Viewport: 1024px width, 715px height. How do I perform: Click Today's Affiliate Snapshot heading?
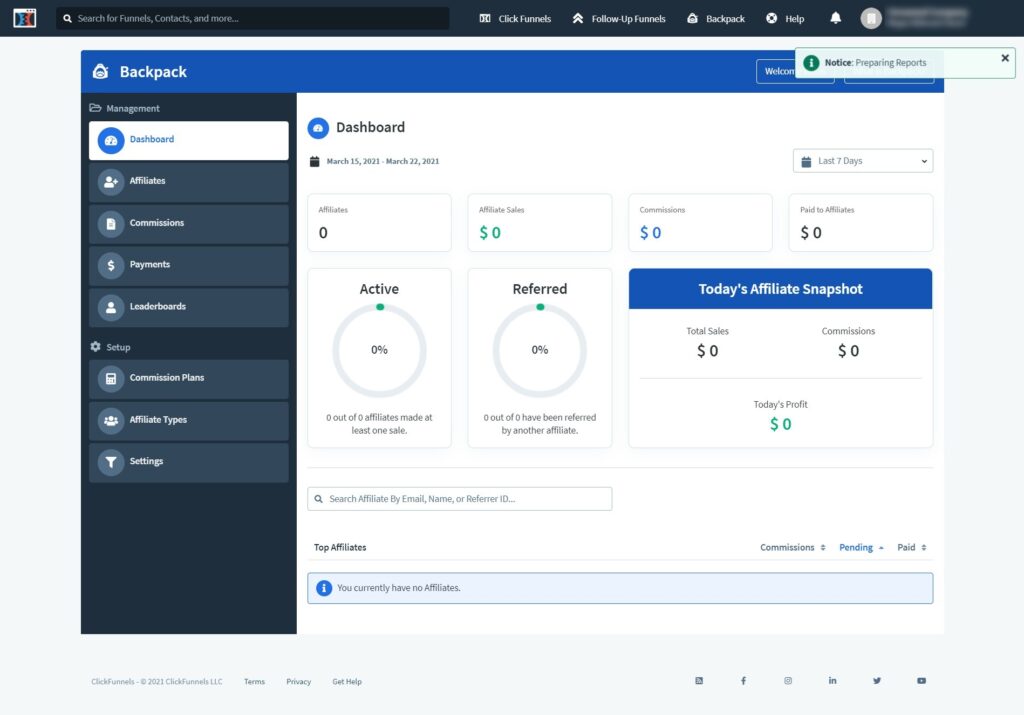click(780, 289)
